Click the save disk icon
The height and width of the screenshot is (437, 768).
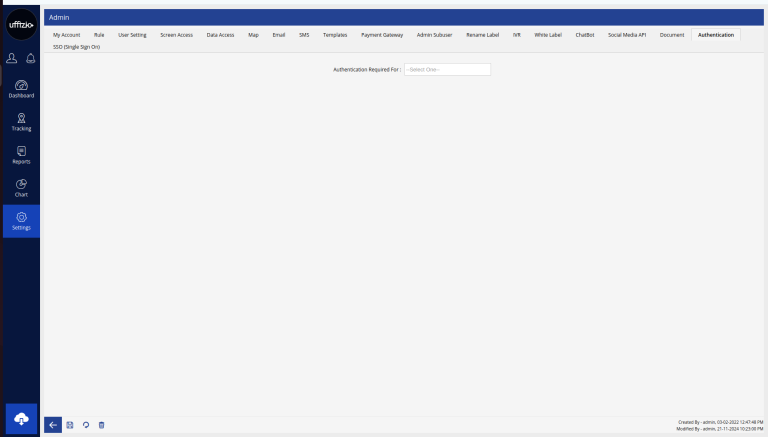(x=70, y=425)
